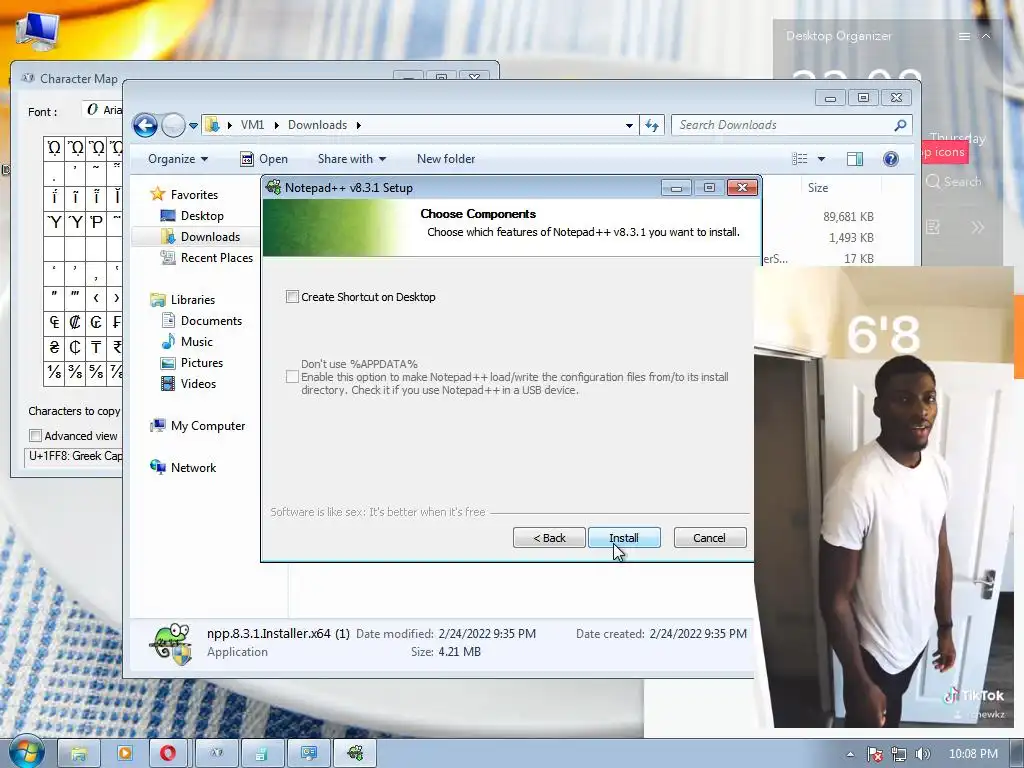This screenshot has height=768, width=1024.
Task: Select Downloads in navigation pane
Action: tap(210, 236)
